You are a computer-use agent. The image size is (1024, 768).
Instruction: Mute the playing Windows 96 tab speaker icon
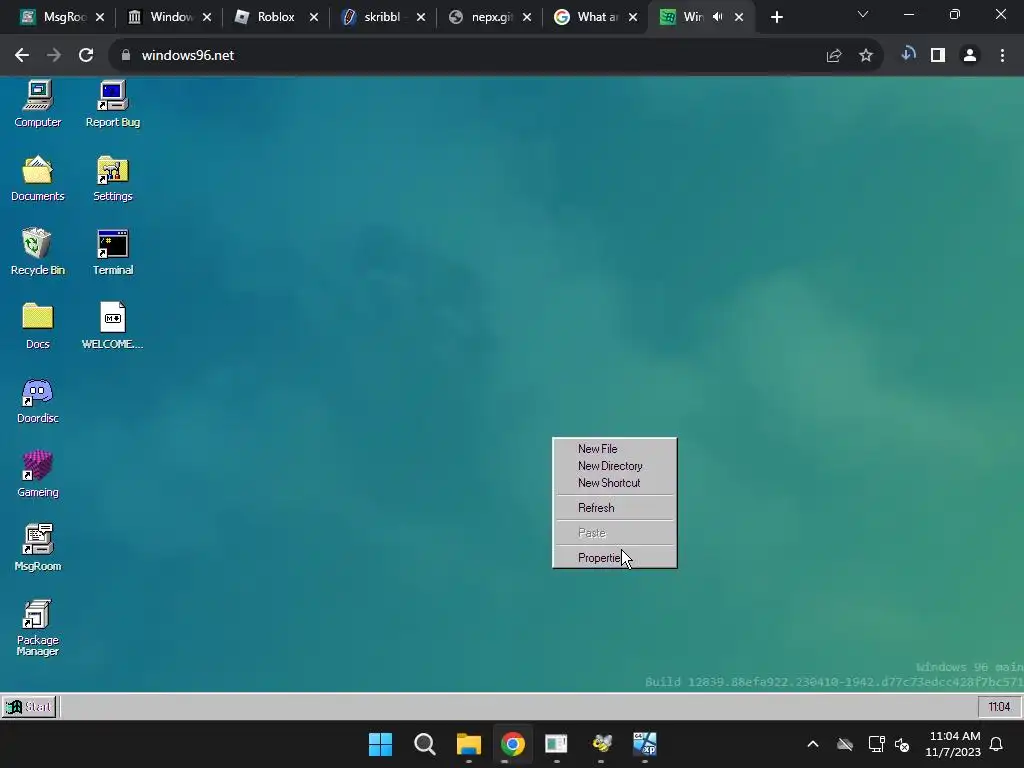pyautogui.click(x=717, y=17)
